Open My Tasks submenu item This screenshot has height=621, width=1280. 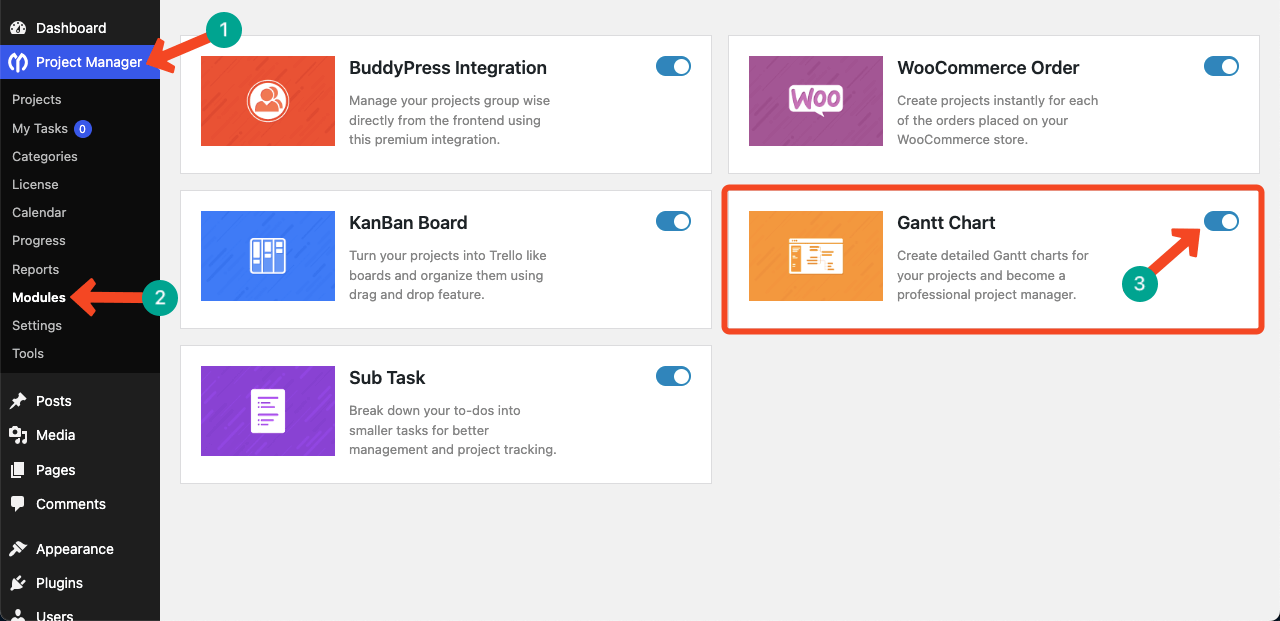point(40,128)
